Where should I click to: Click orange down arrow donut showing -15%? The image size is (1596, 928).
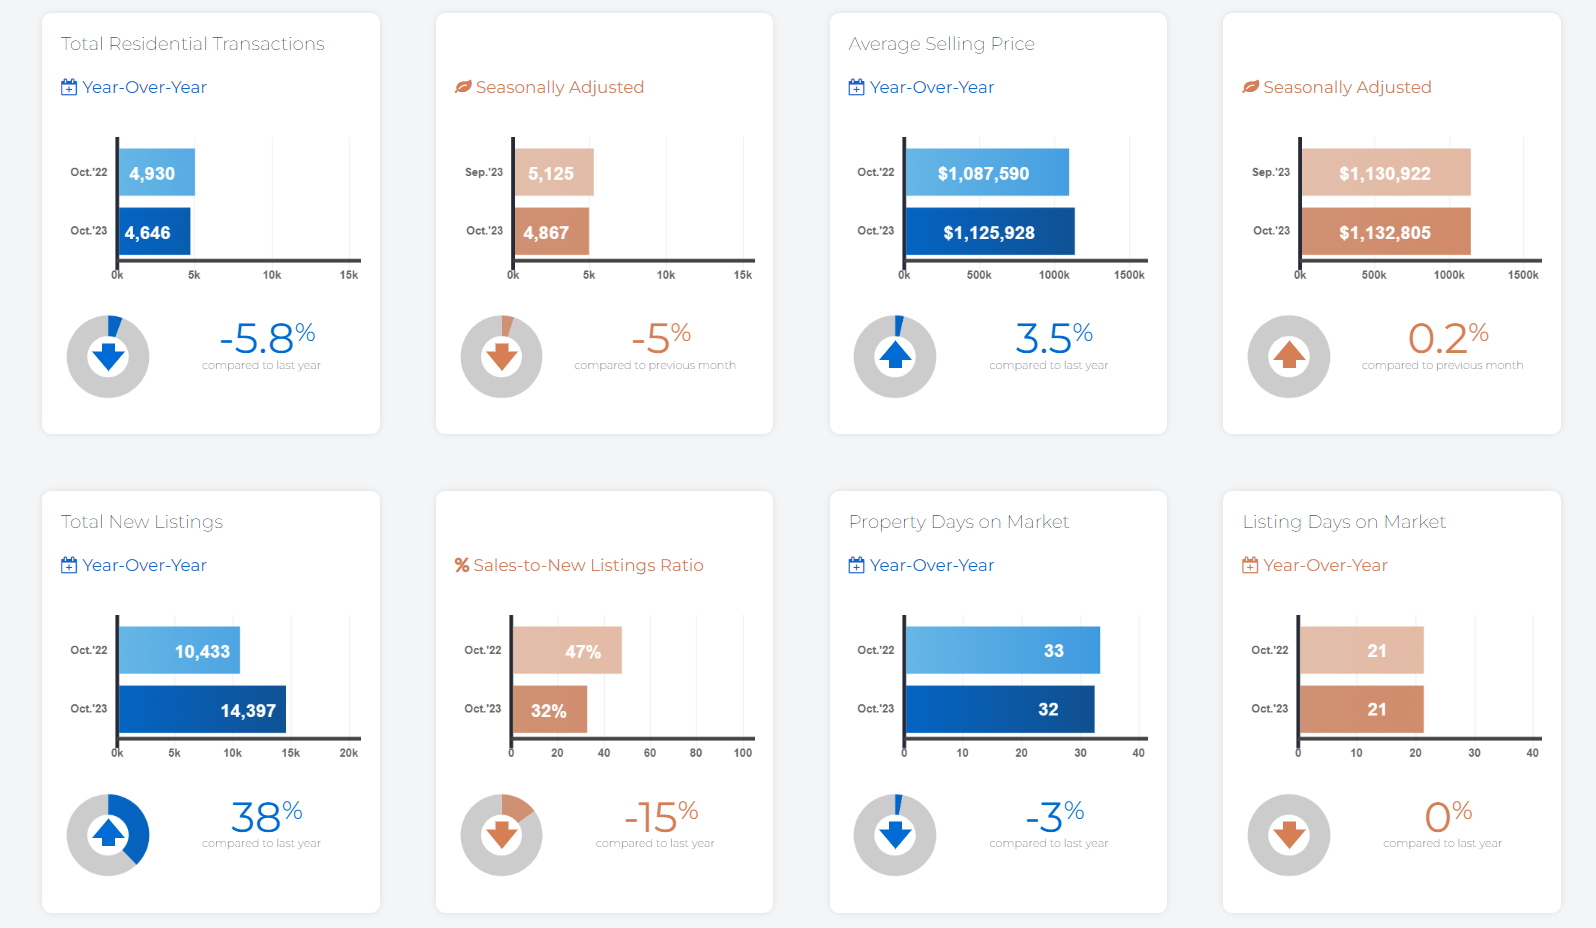502,834
